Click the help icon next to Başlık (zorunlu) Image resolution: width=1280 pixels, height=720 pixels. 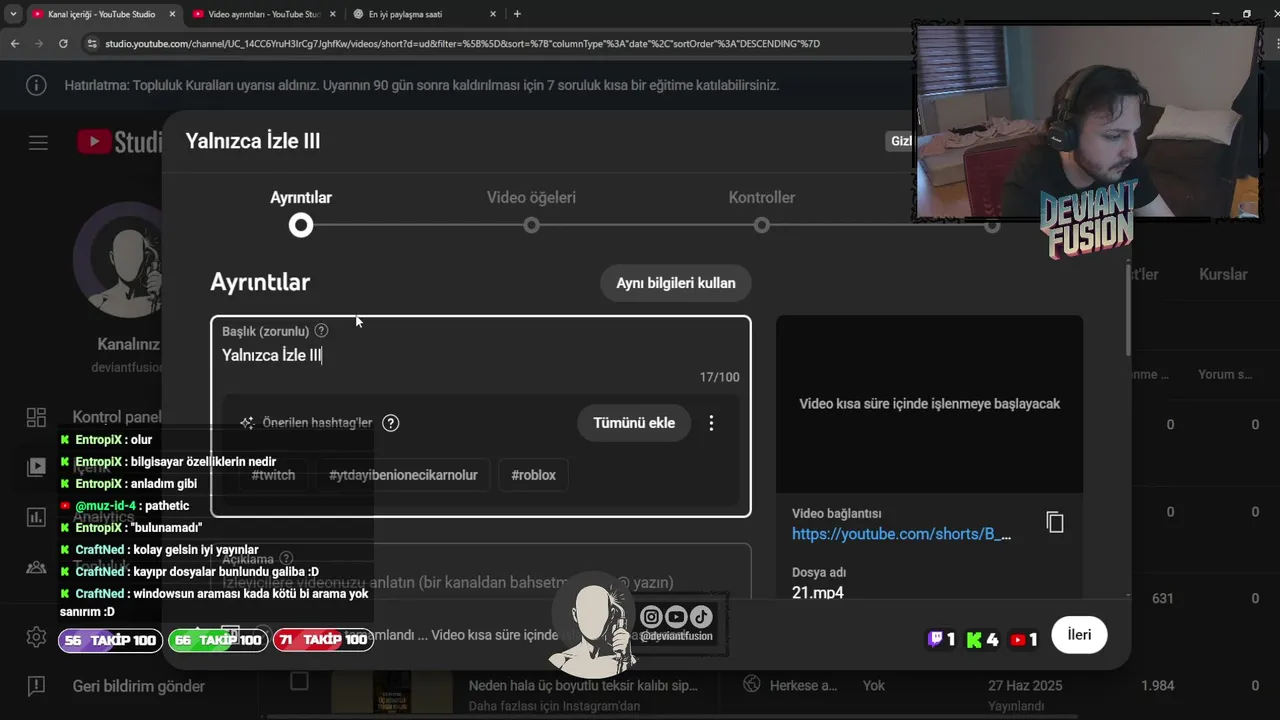point(321,331)
